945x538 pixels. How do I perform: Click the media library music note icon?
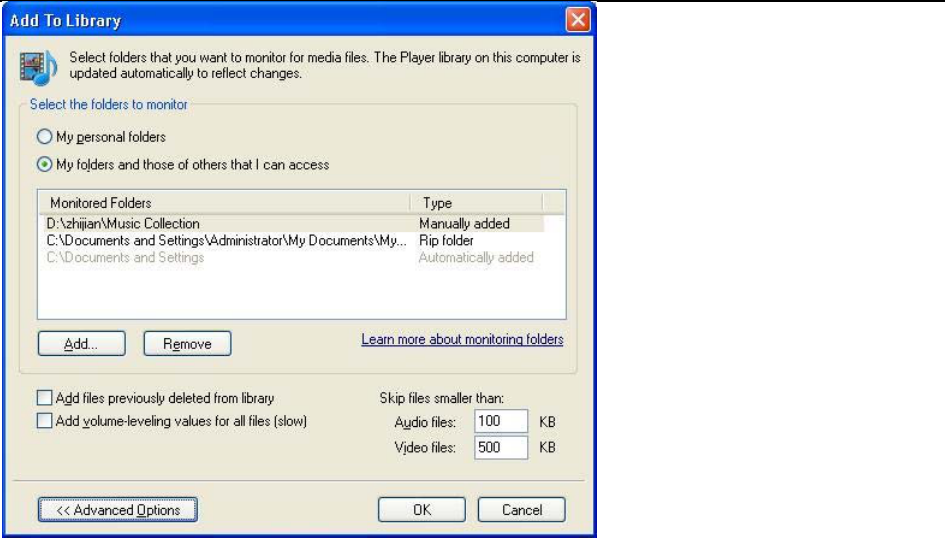tap(37, 67)
